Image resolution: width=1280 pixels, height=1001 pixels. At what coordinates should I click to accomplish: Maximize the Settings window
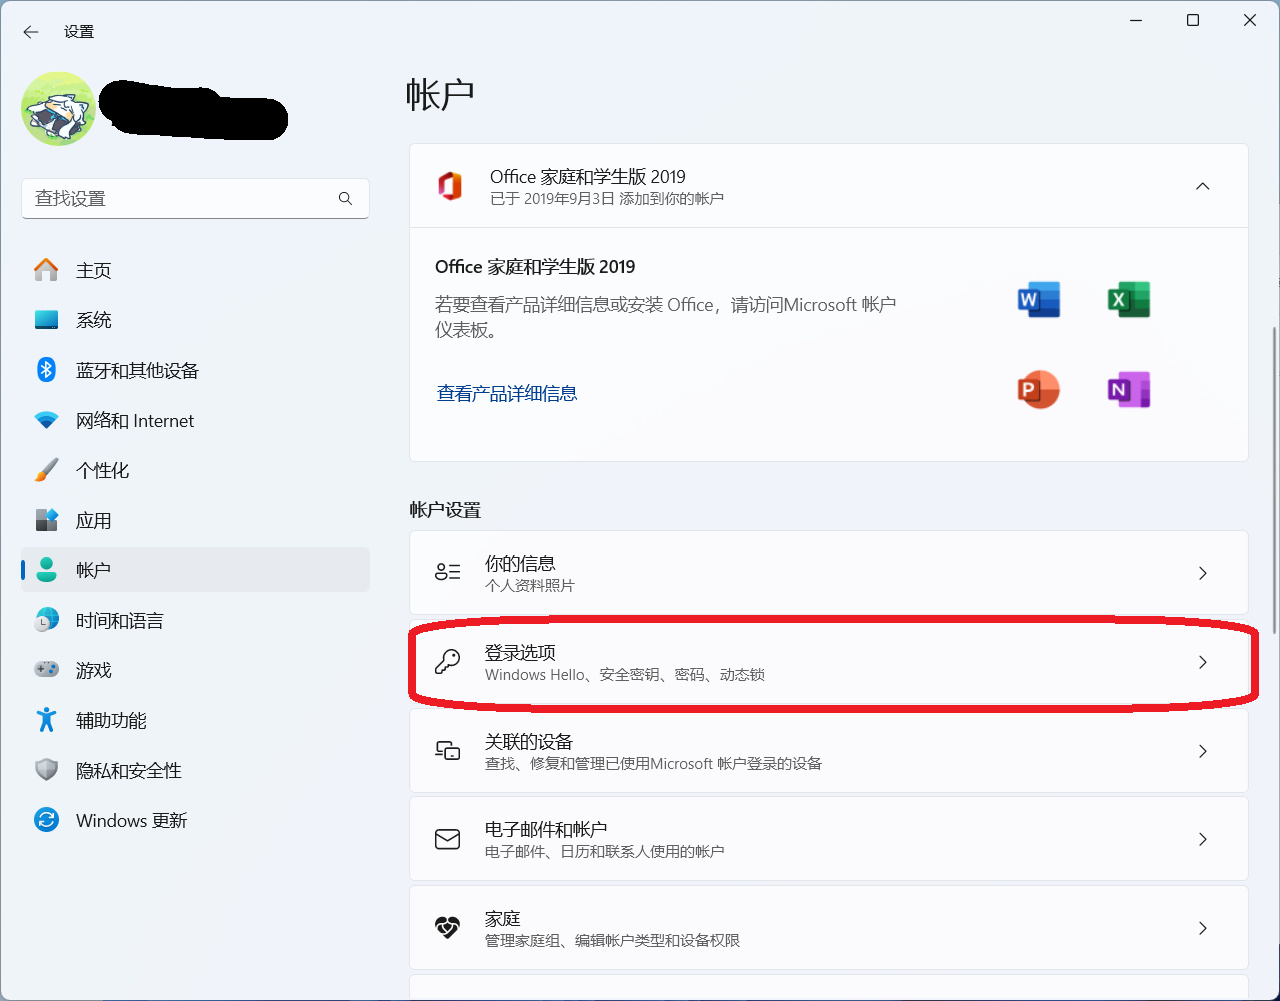click(x=1193, y=20)
